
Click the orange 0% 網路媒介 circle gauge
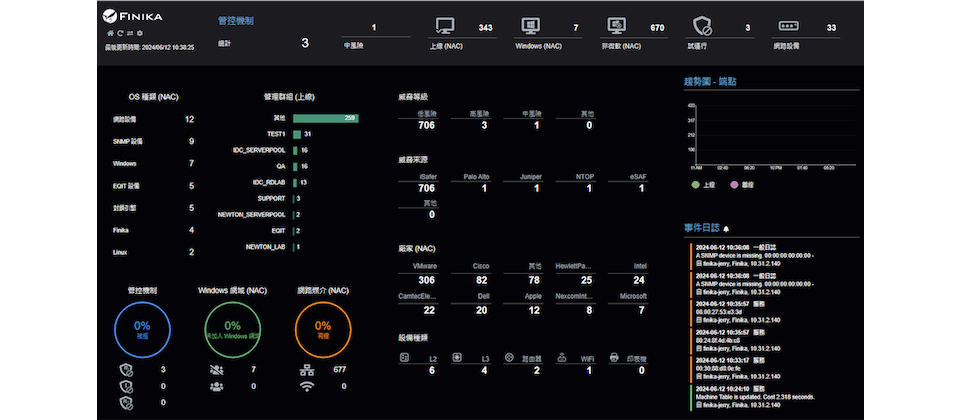323,329
